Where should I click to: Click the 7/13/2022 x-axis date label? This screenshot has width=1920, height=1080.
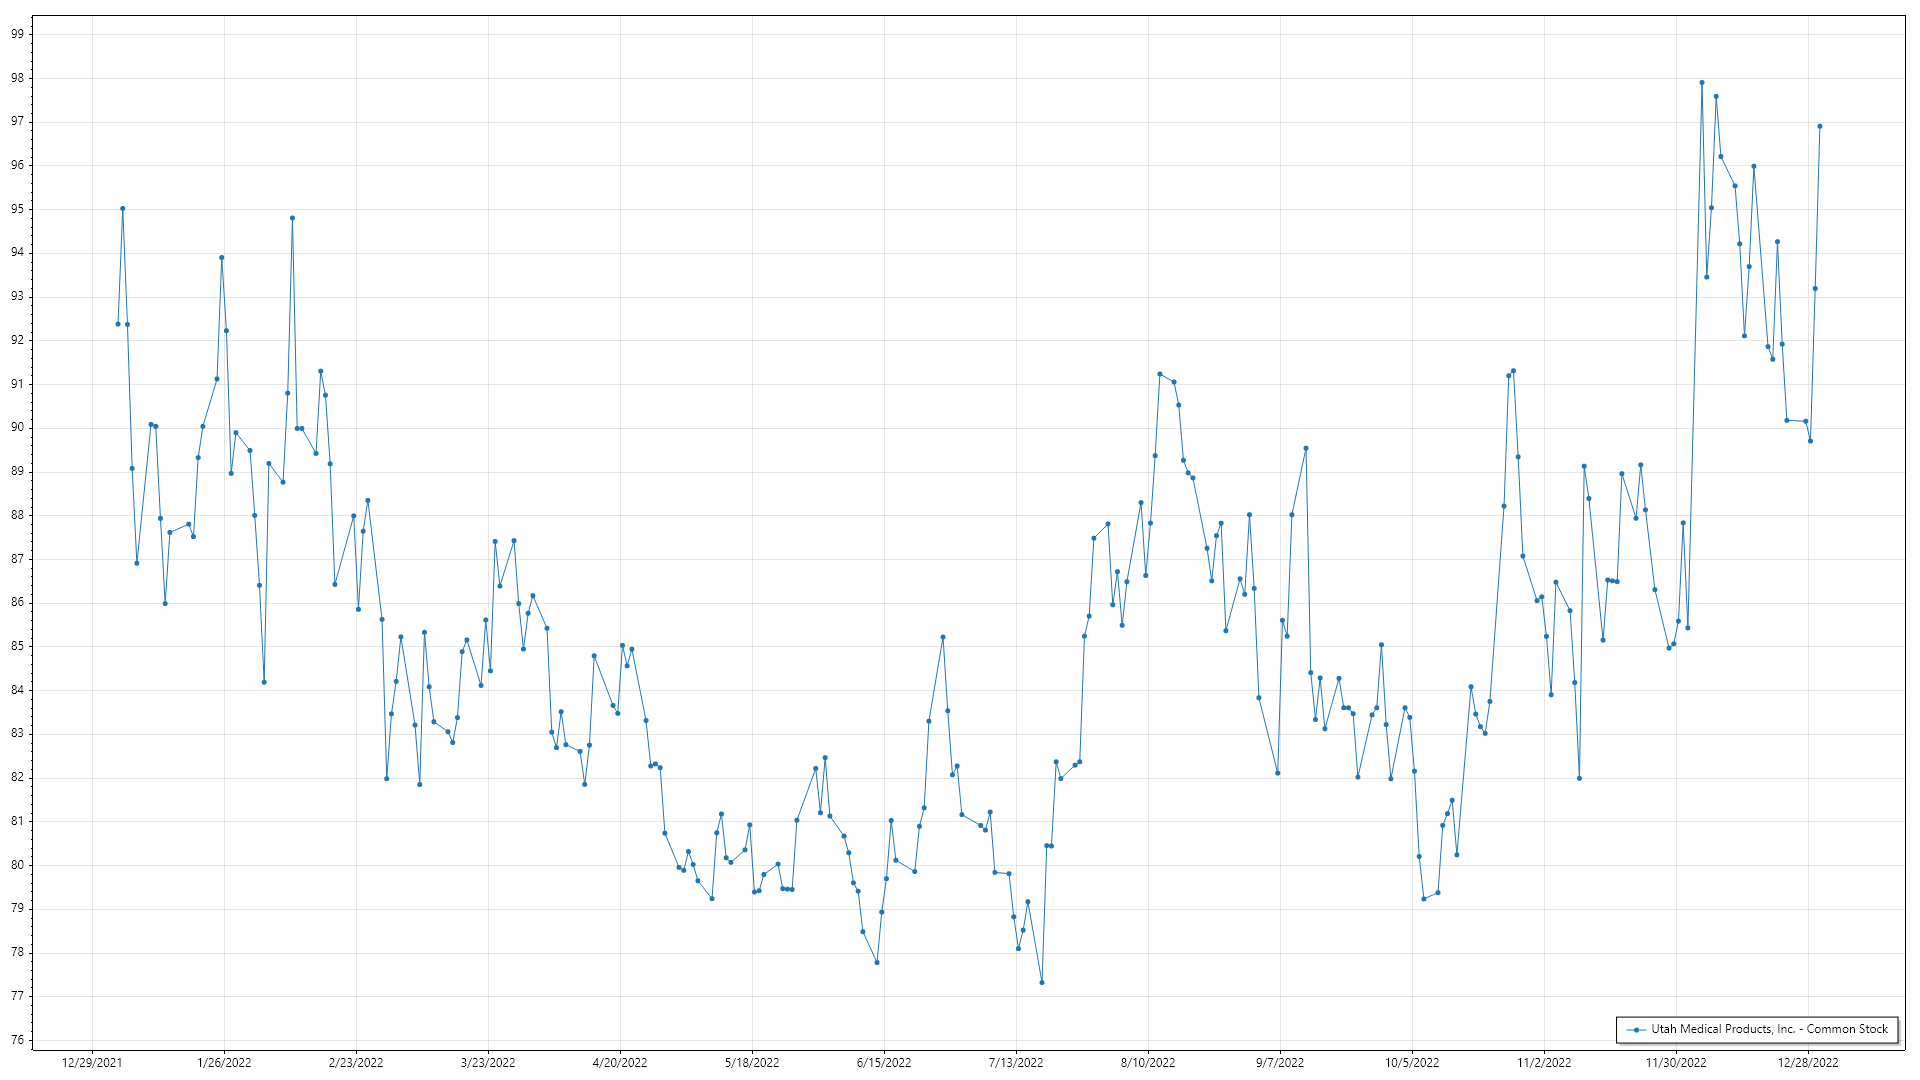coord(1016,1063)
